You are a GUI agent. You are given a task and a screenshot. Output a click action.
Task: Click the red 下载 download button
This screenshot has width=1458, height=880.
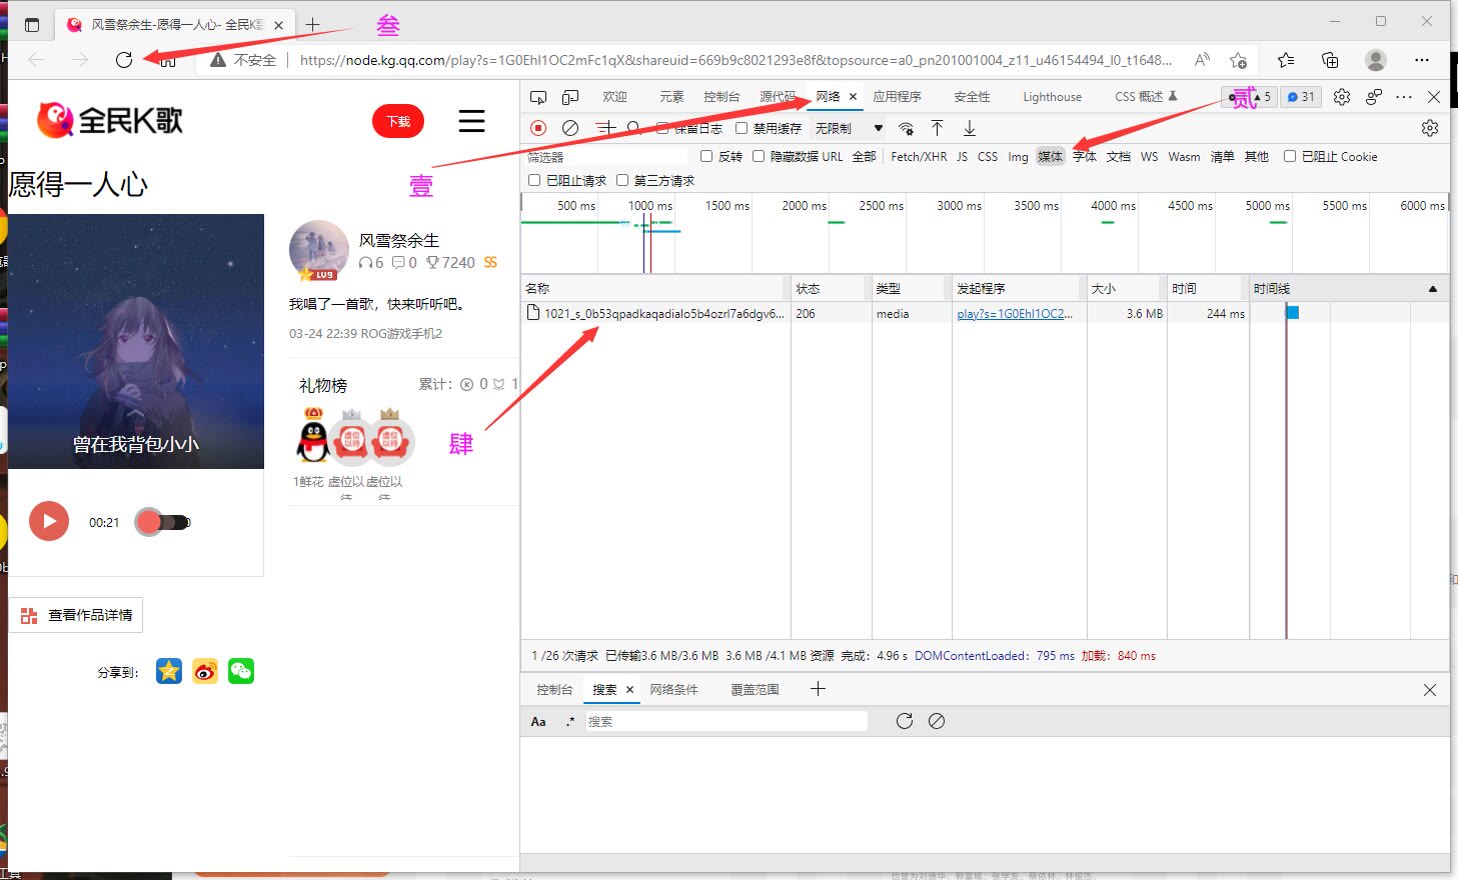pos(398,121)
